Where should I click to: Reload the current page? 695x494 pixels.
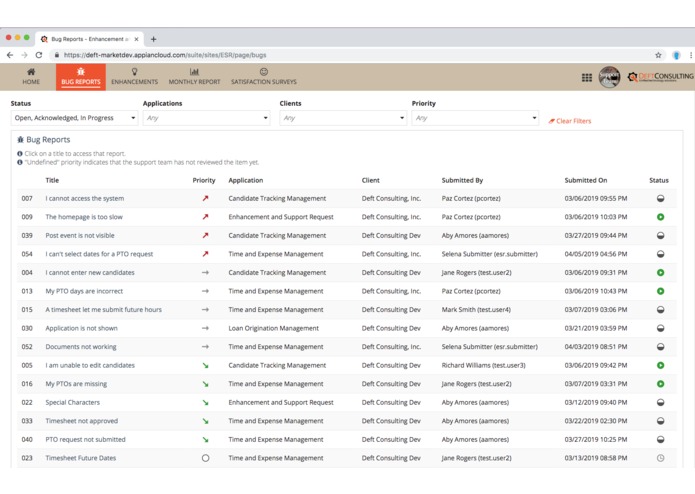[39, 55]
